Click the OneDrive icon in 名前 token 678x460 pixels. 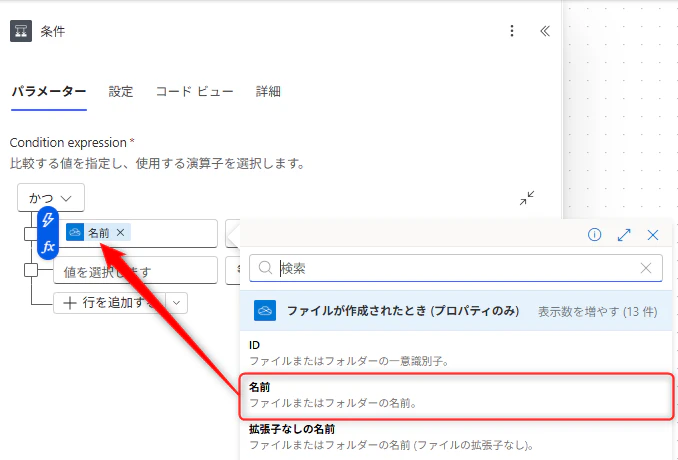[x=75, y=233]
